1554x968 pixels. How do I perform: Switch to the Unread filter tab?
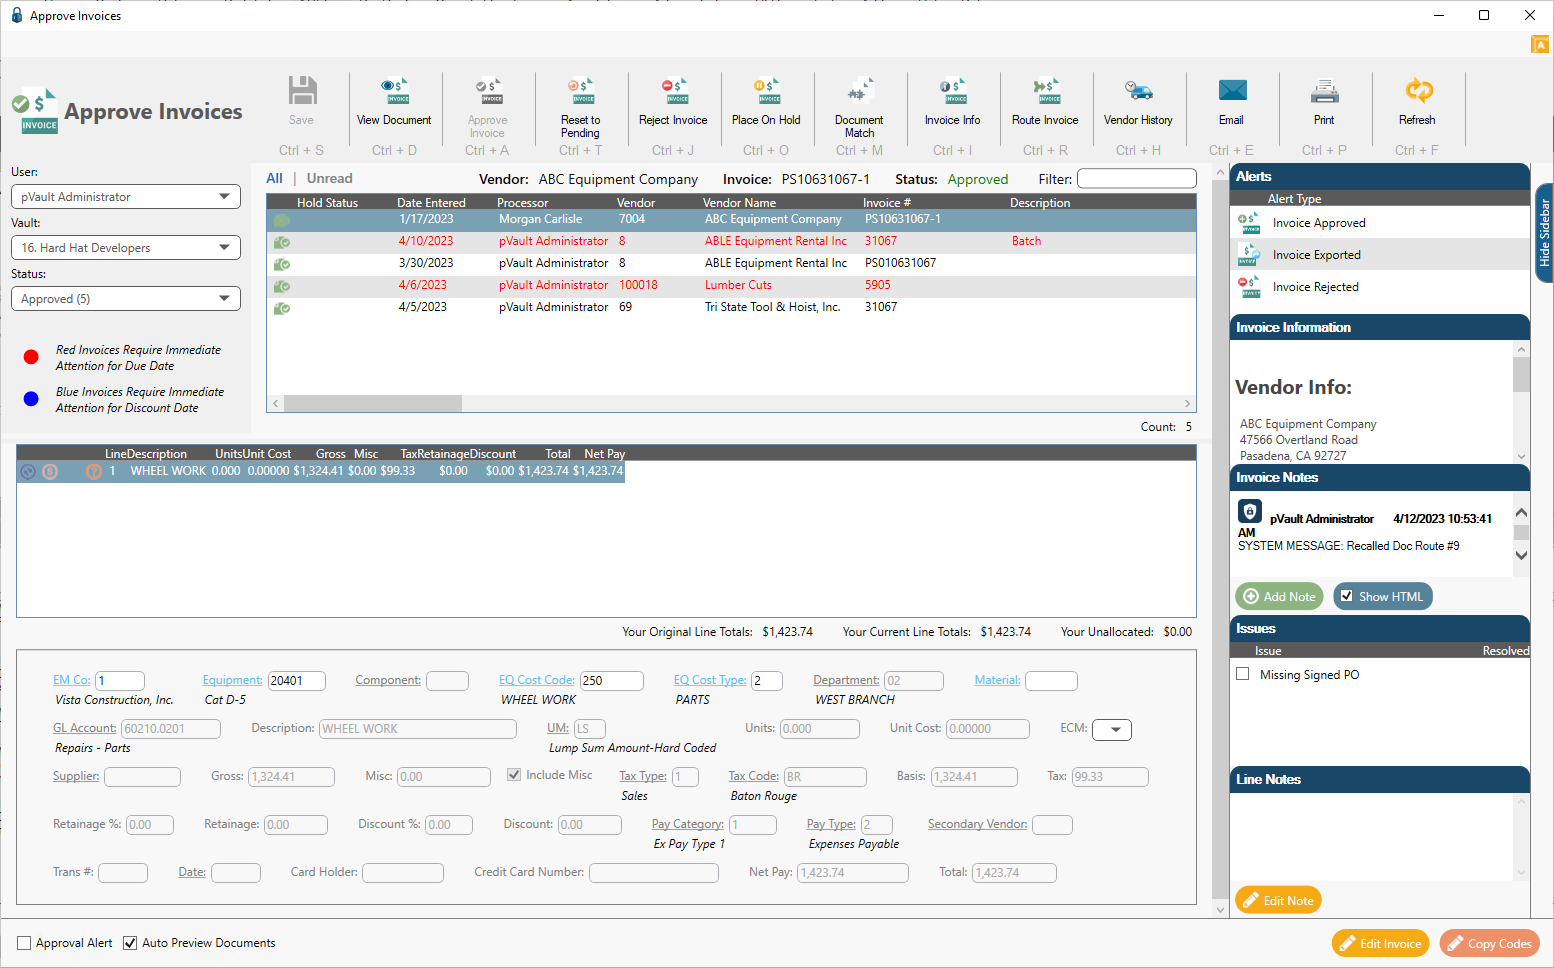330,178
